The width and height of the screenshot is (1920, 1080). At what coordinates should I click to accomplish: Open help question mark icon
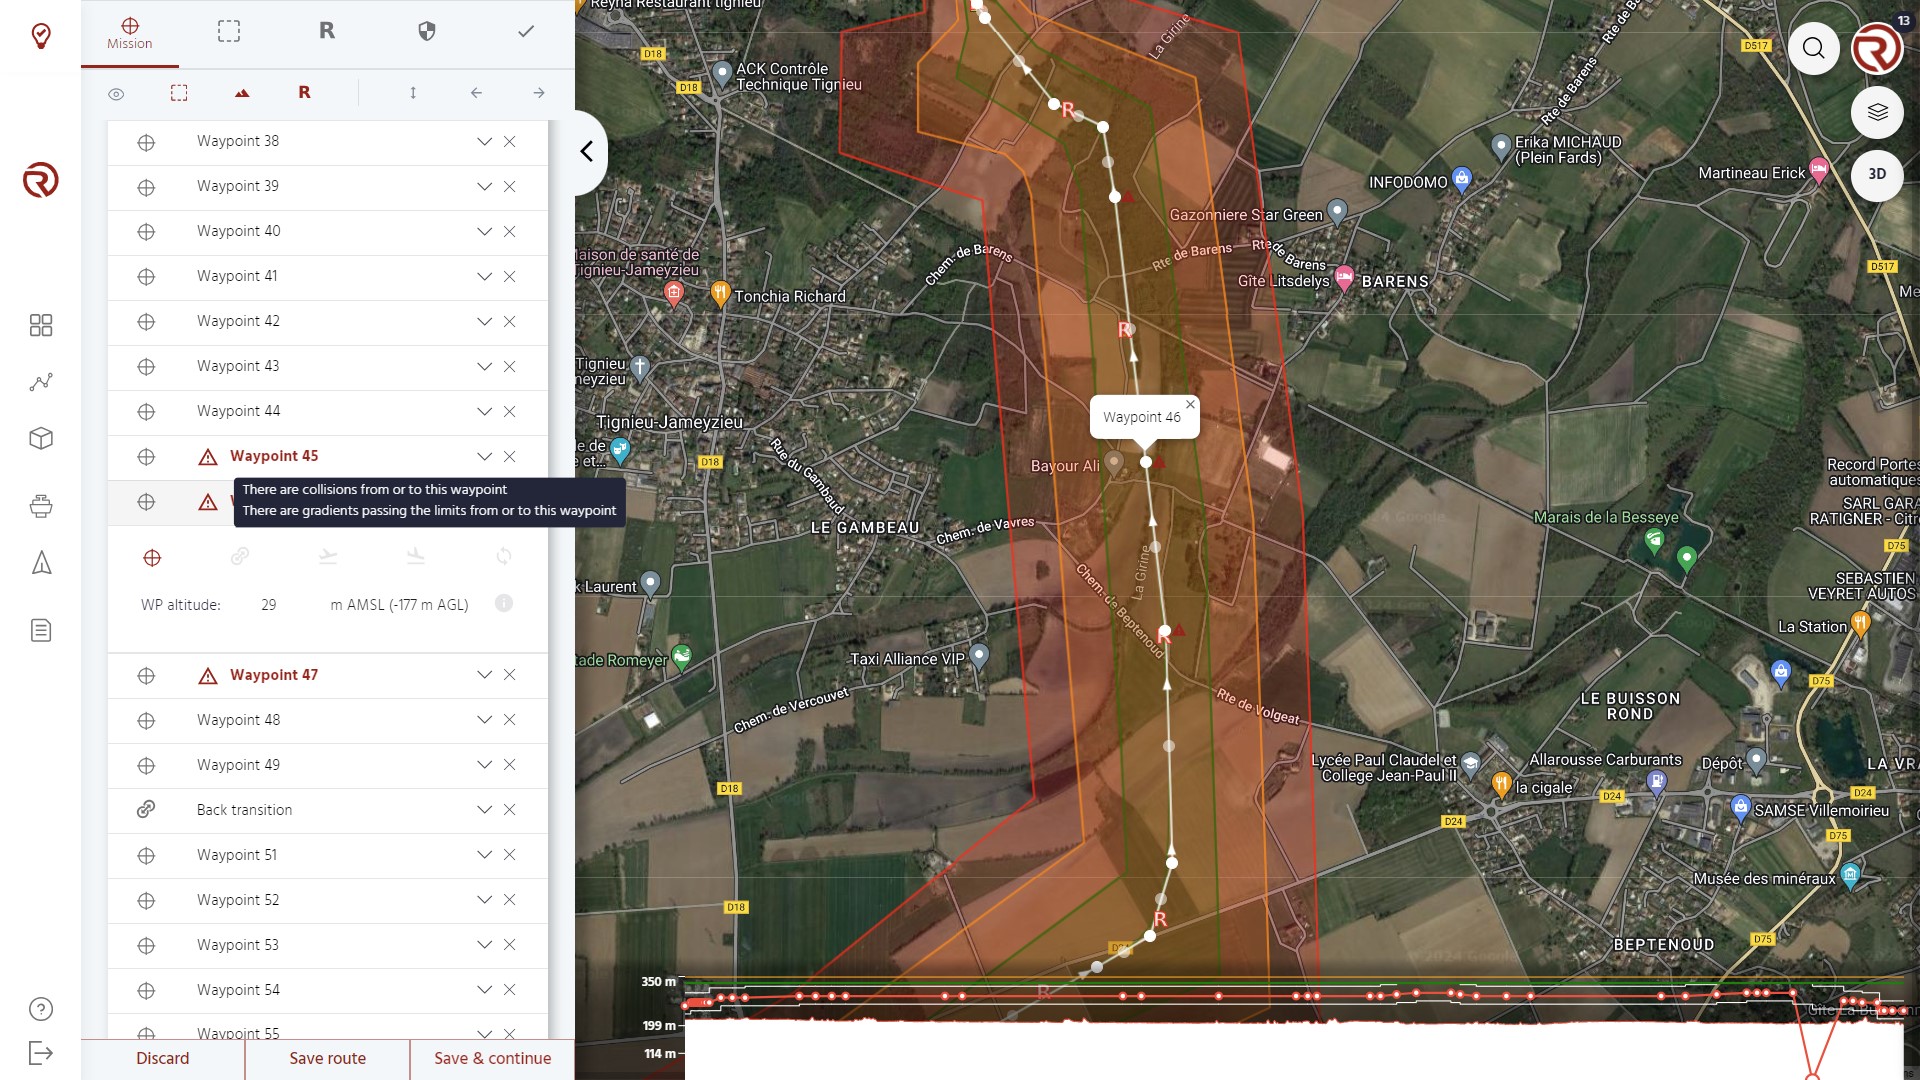click(x=41, y=1009)
